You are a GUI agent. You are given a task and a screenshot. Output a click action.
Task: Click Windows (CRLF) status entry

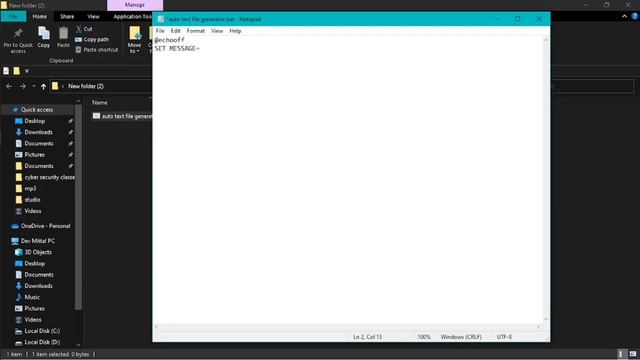[461, 337]
